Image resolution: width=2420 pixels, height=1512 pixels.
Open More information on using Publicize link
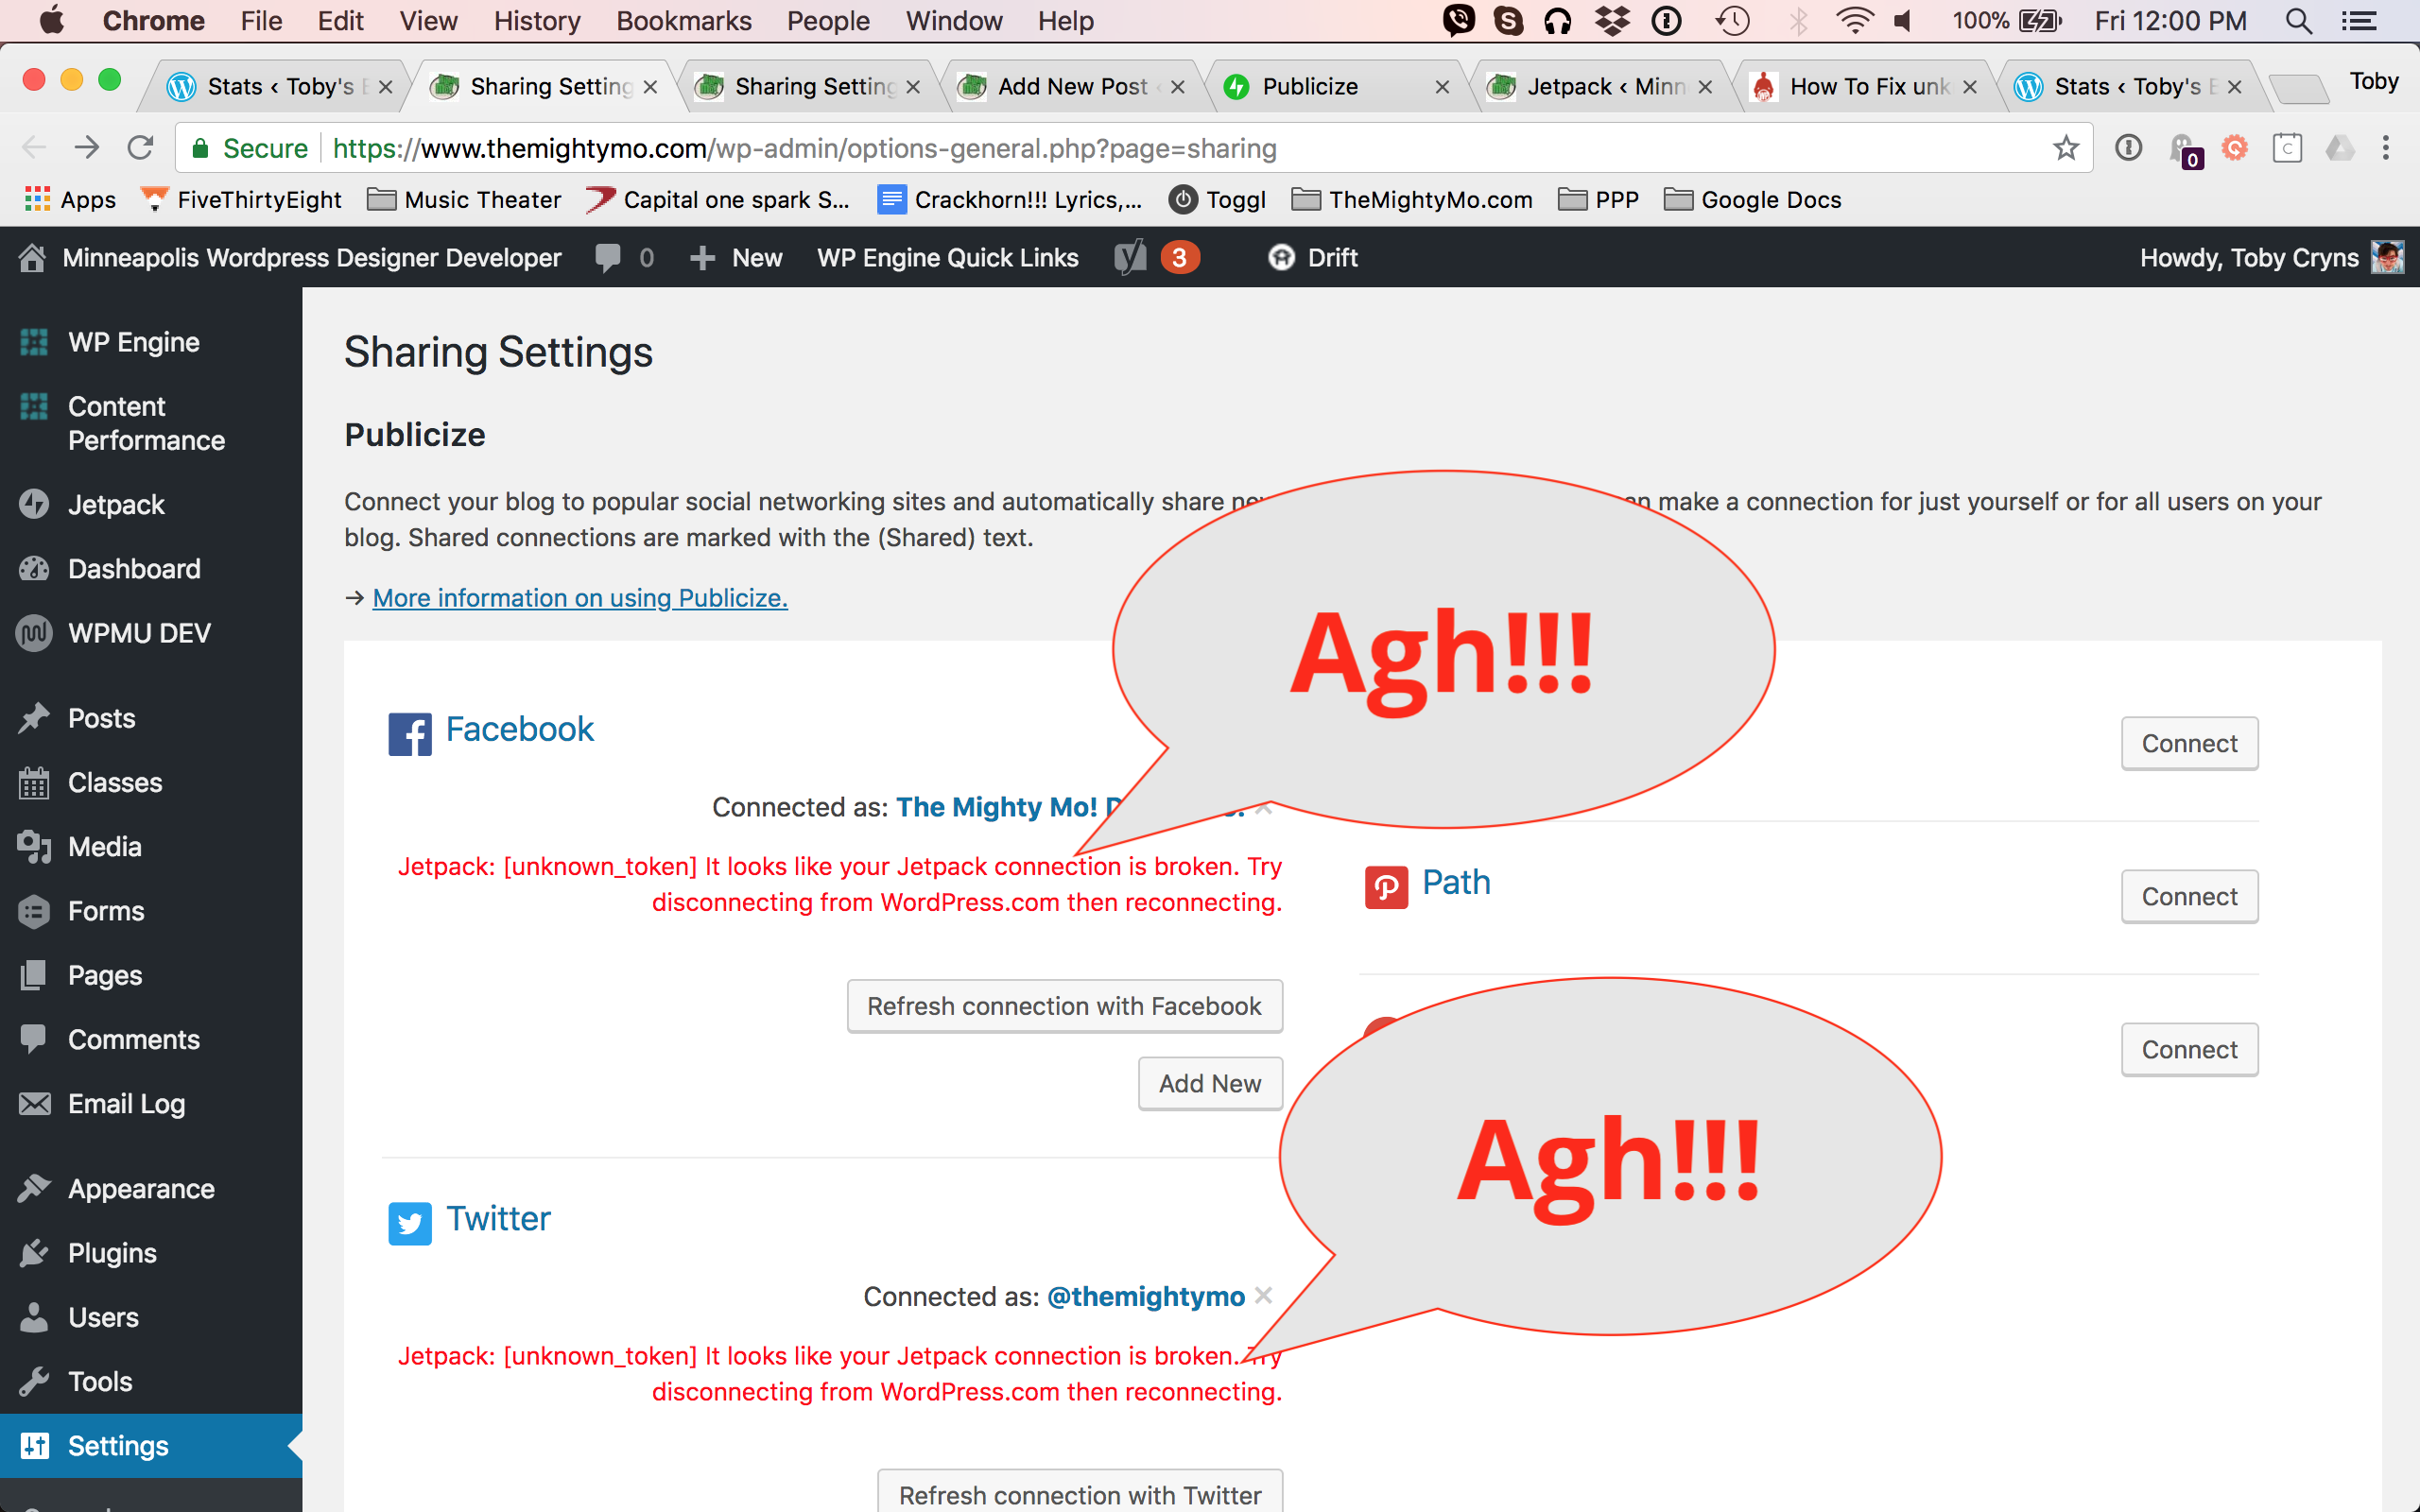pyautogui.click(x=580, y=598)
